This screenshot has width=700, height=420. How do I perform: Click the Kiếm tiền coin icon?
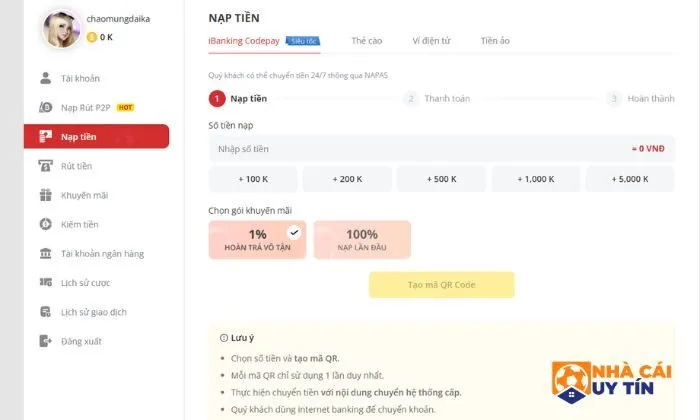46,224
